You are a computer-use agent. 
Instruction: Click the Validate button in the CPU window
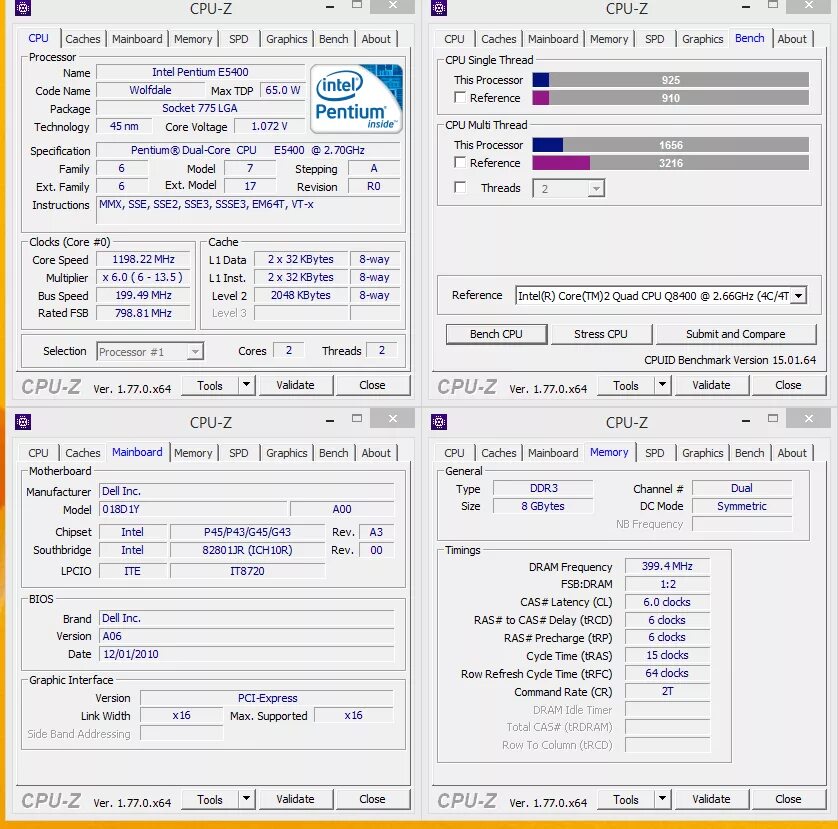(296, 385)
